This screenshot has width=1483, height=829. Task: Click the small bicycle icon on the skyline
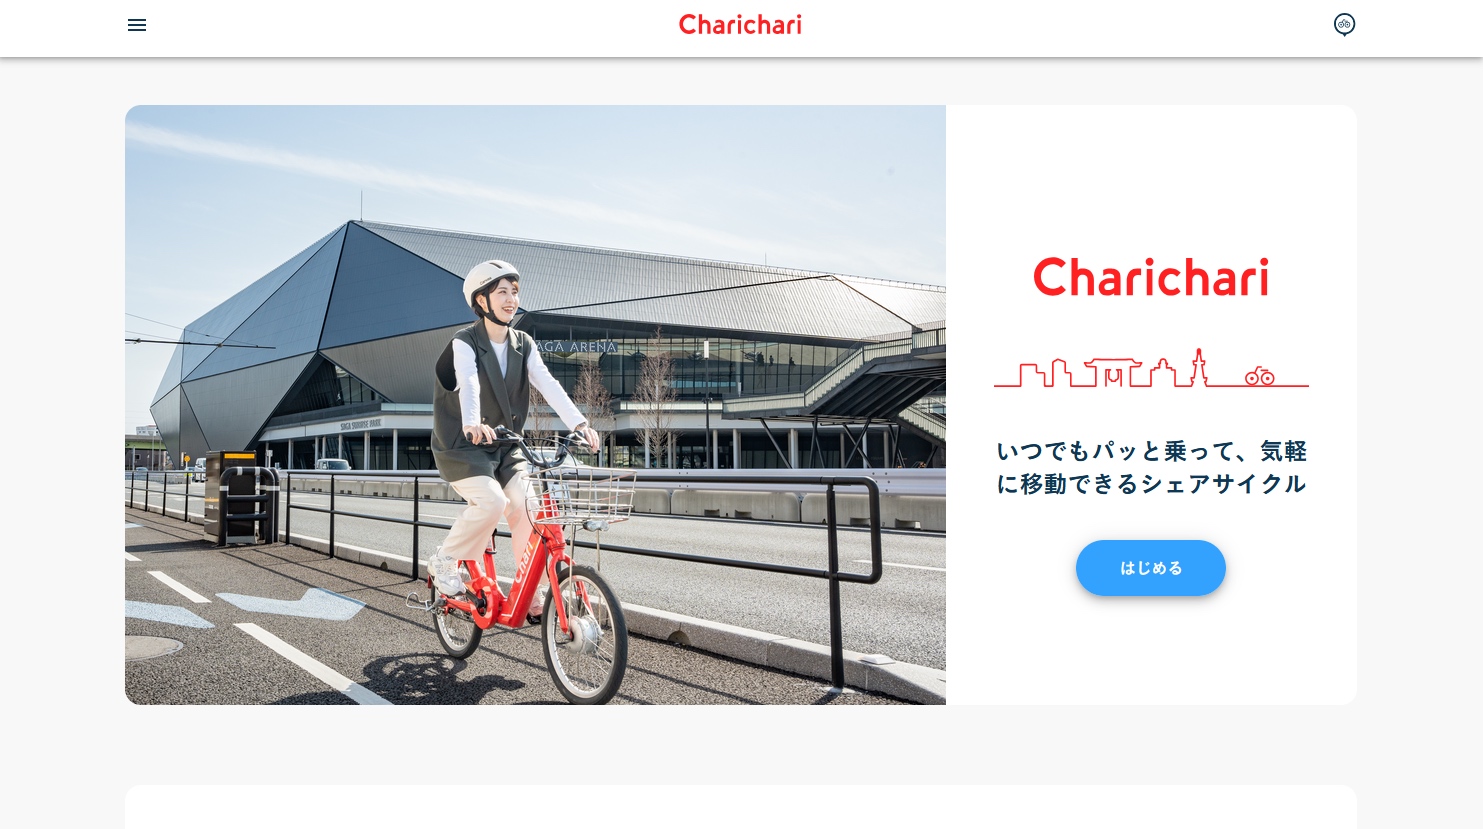[x=1260, y=376]
